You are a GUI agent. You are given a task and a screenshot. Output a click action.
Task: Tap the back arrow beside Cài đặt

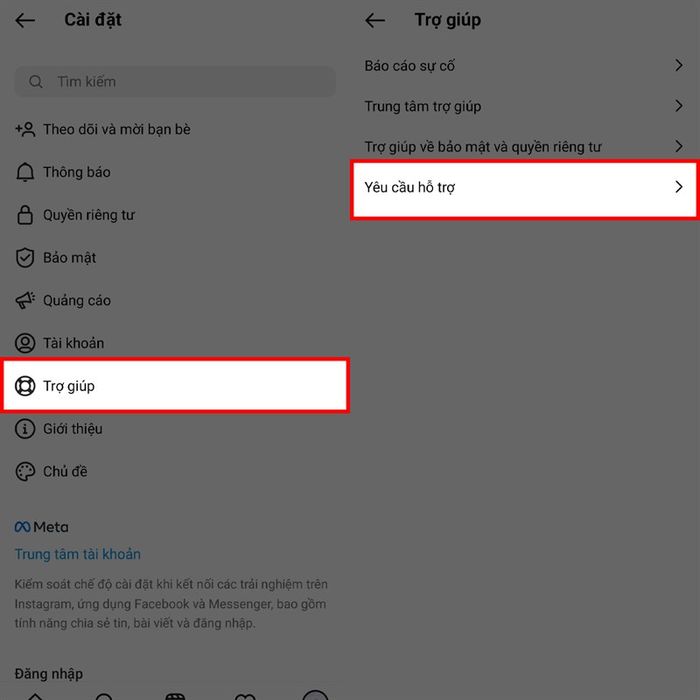(25, 21)
